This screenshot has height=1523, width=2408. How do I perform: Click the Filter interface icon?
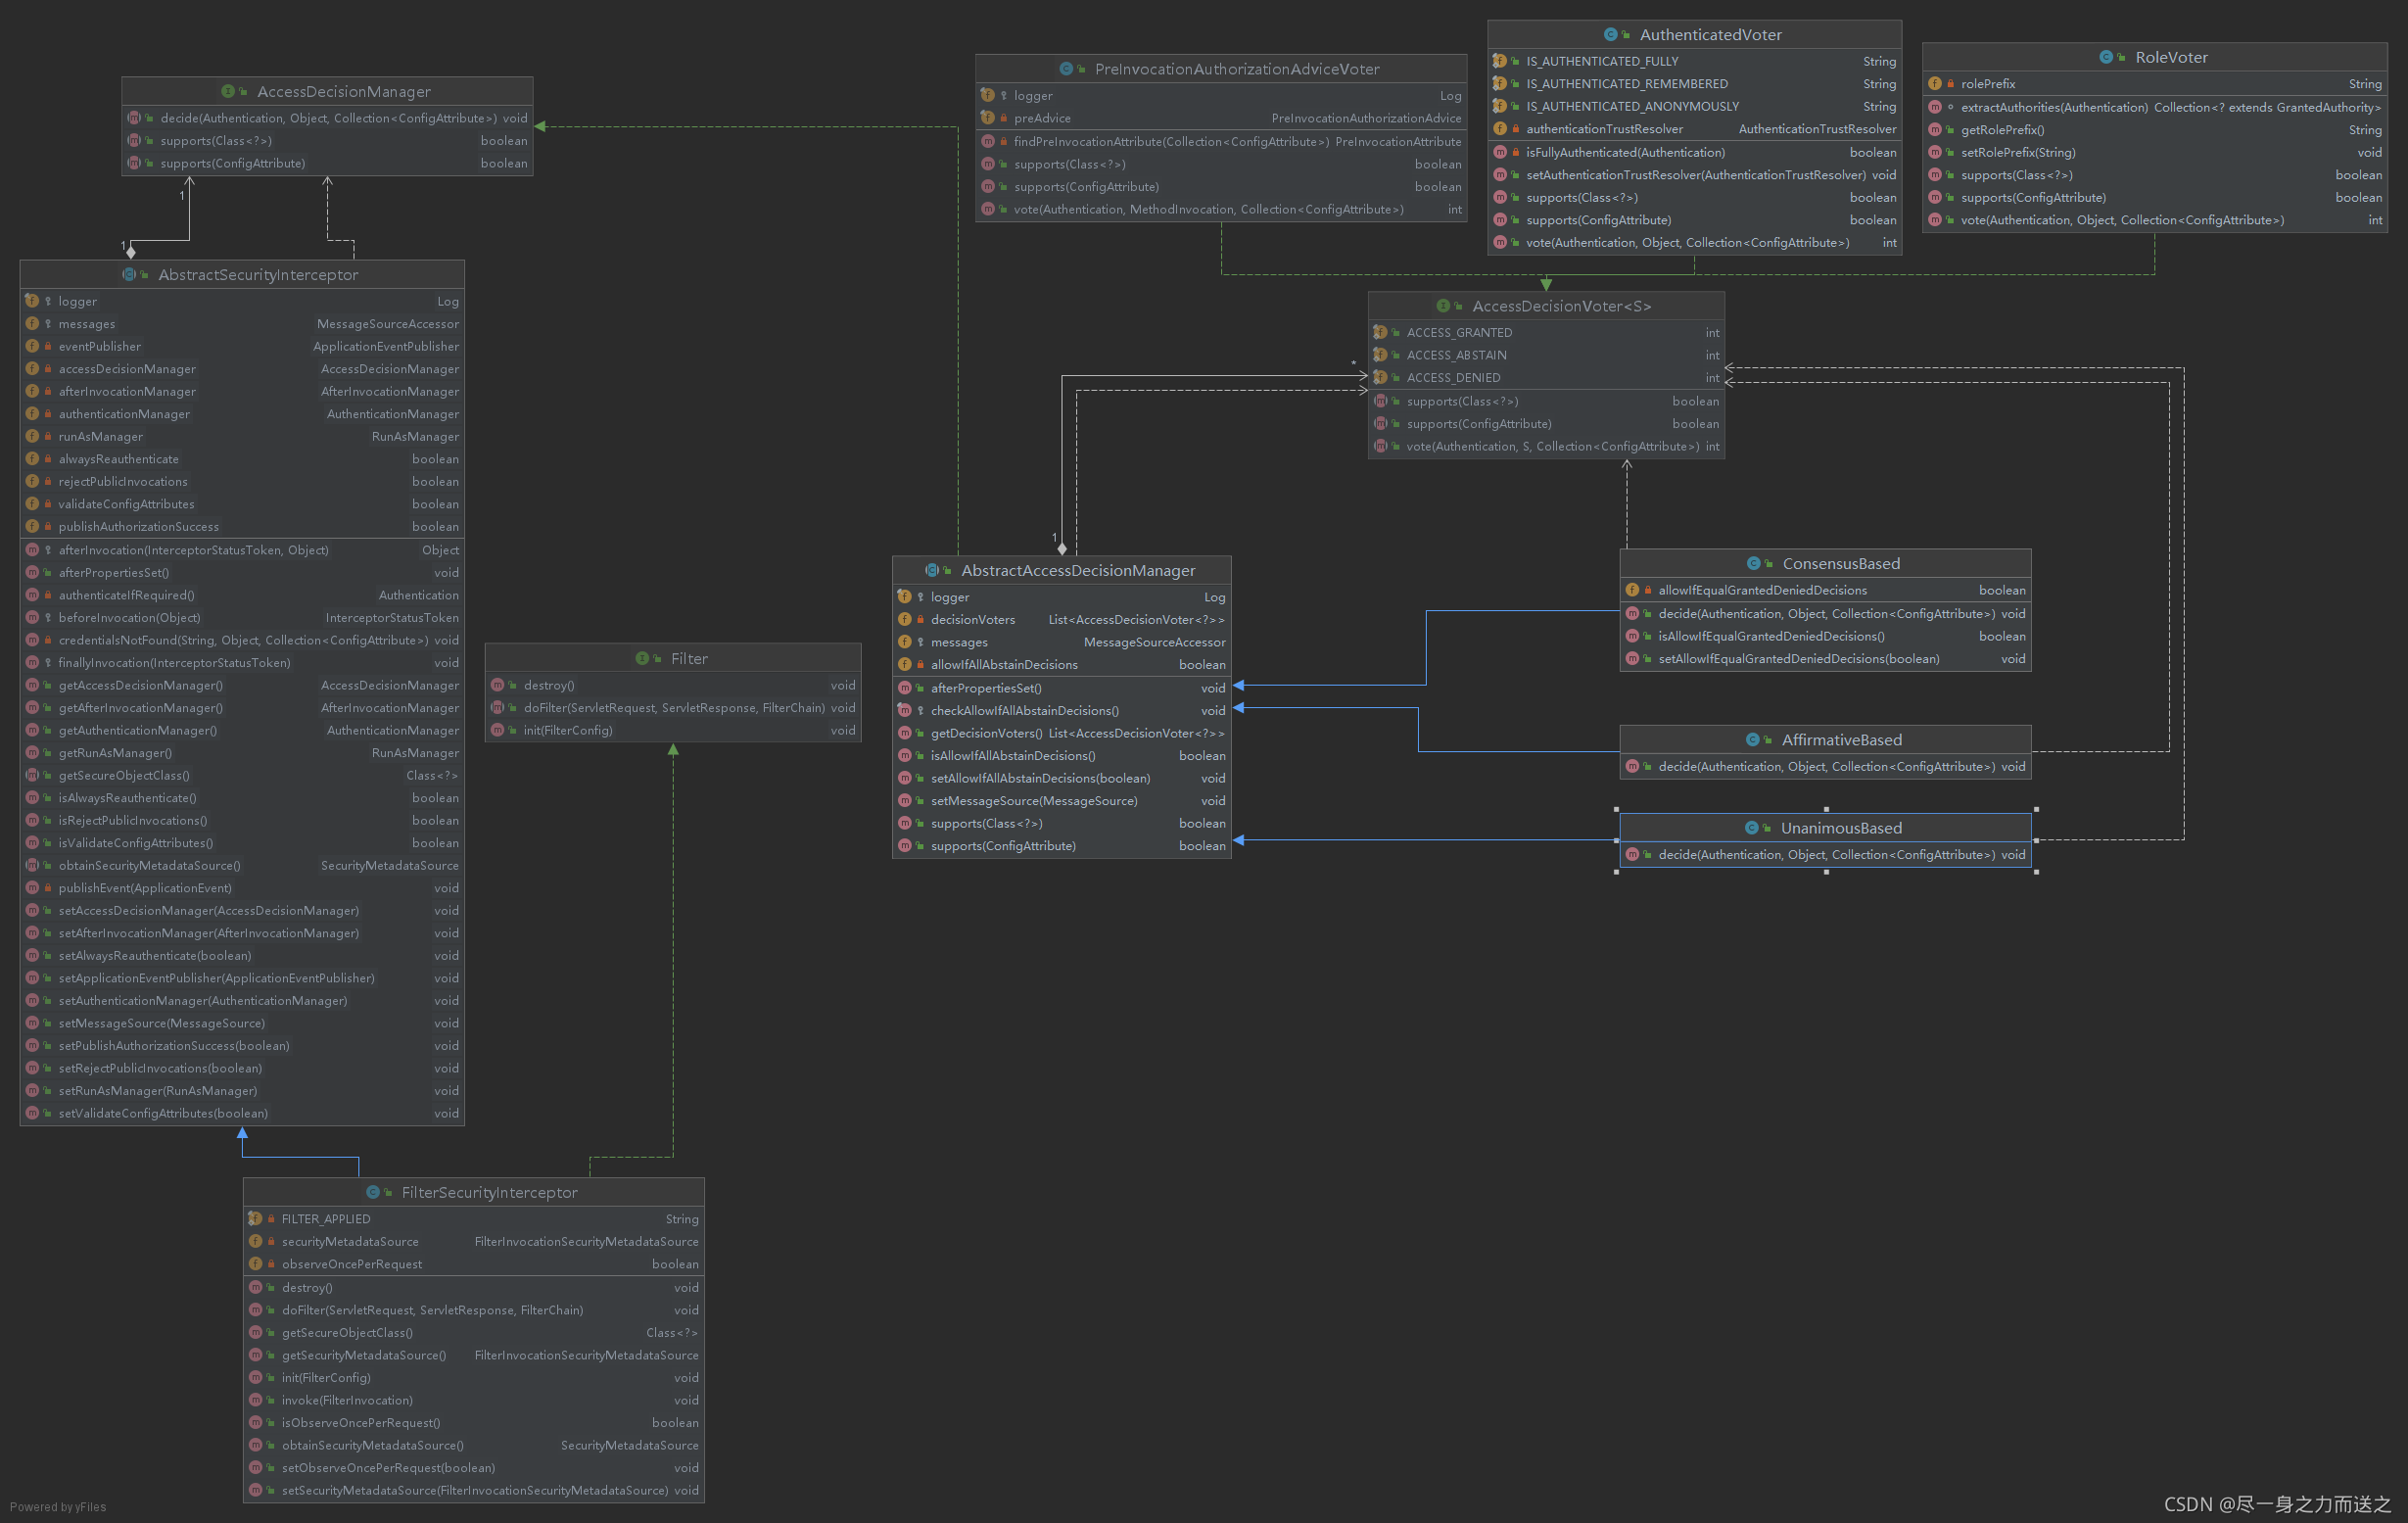point(642,658)
